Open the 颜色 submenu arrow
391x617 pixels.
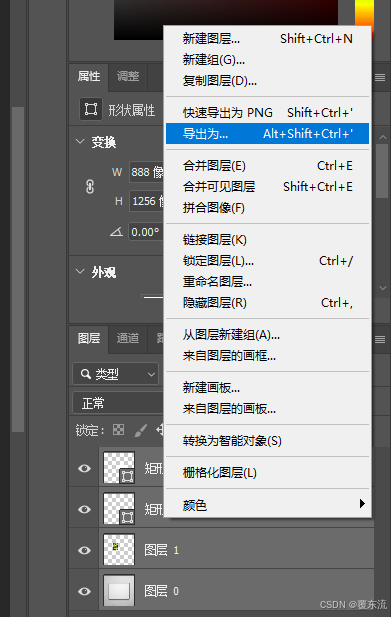click(x=362, y=504)
